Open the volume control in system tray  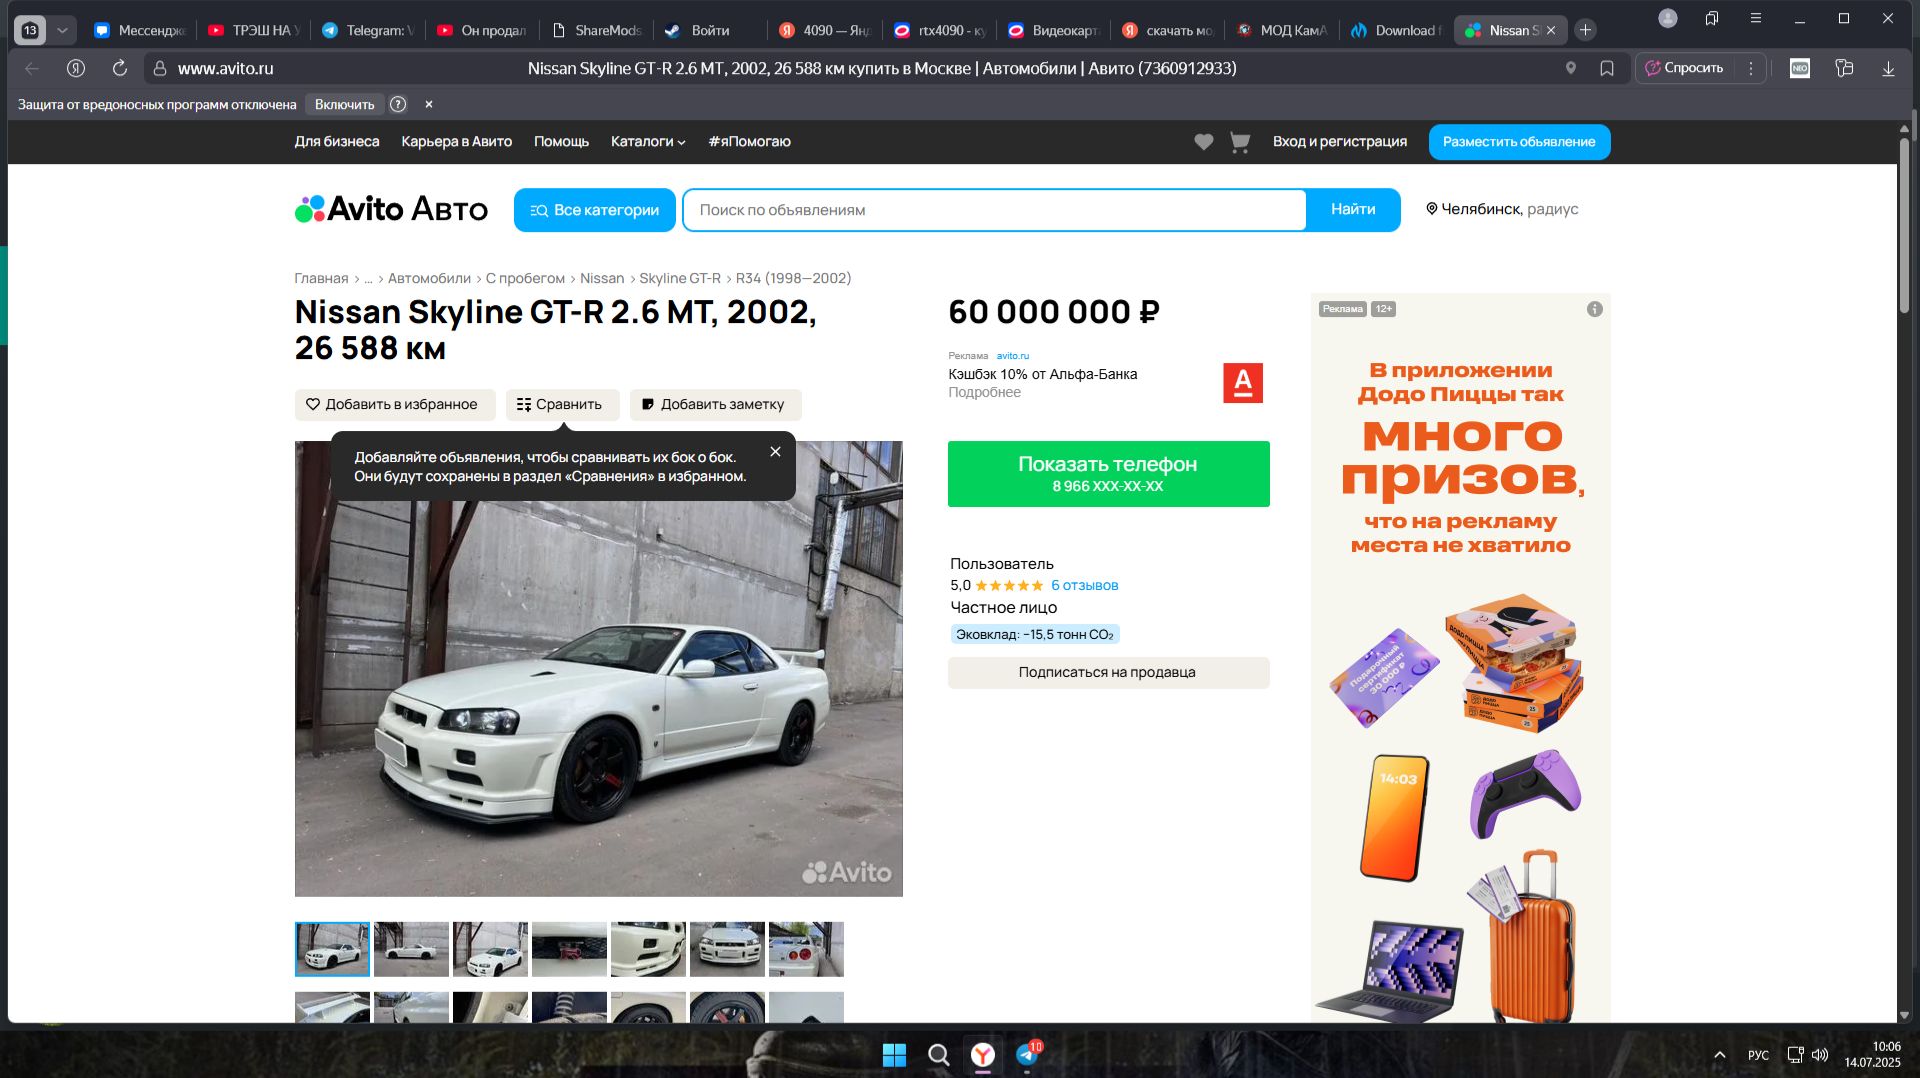[x=1820, y=1055]
